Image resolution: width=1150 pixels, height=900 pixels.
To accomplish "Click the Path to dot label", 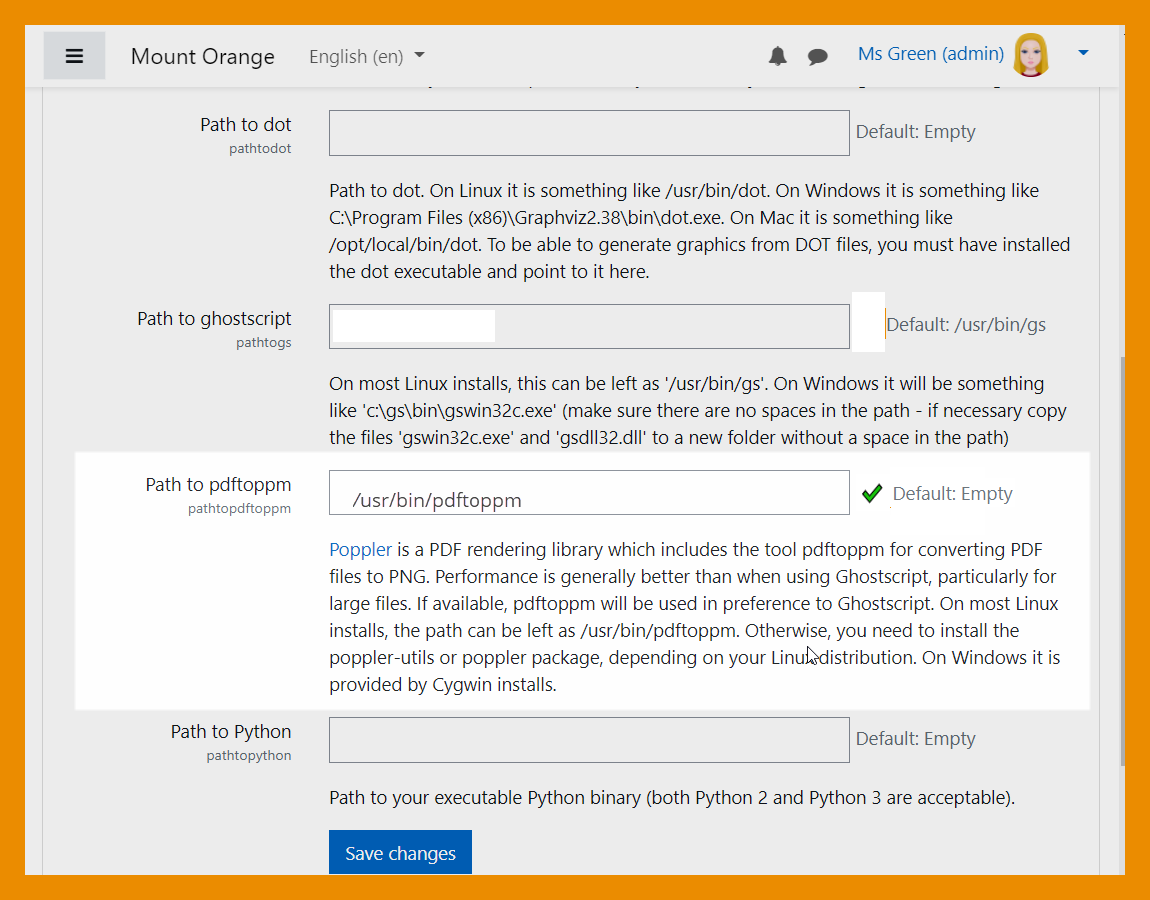I will click(x=245, y=125).
